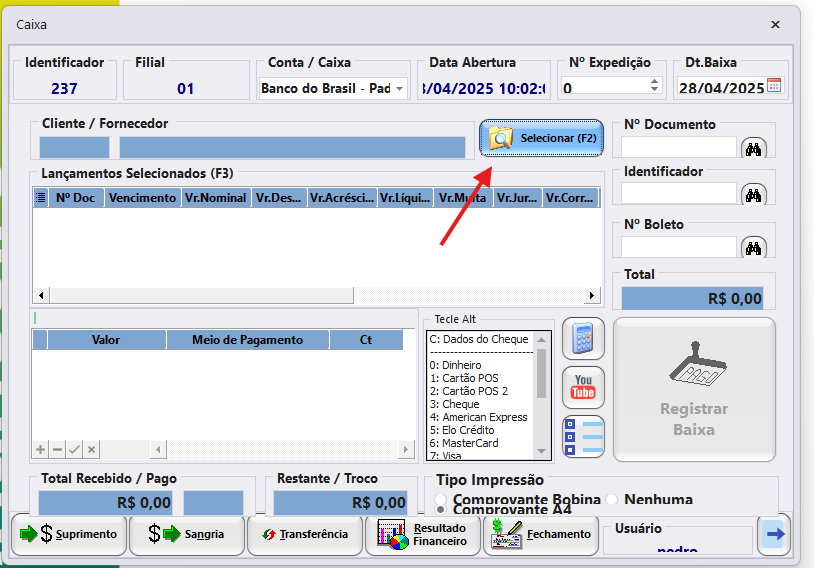Image resolution: width=814 pixels, height=568 pixels.
Task: Search by Nº Documento binoculars icon
Action: point(753,148)
